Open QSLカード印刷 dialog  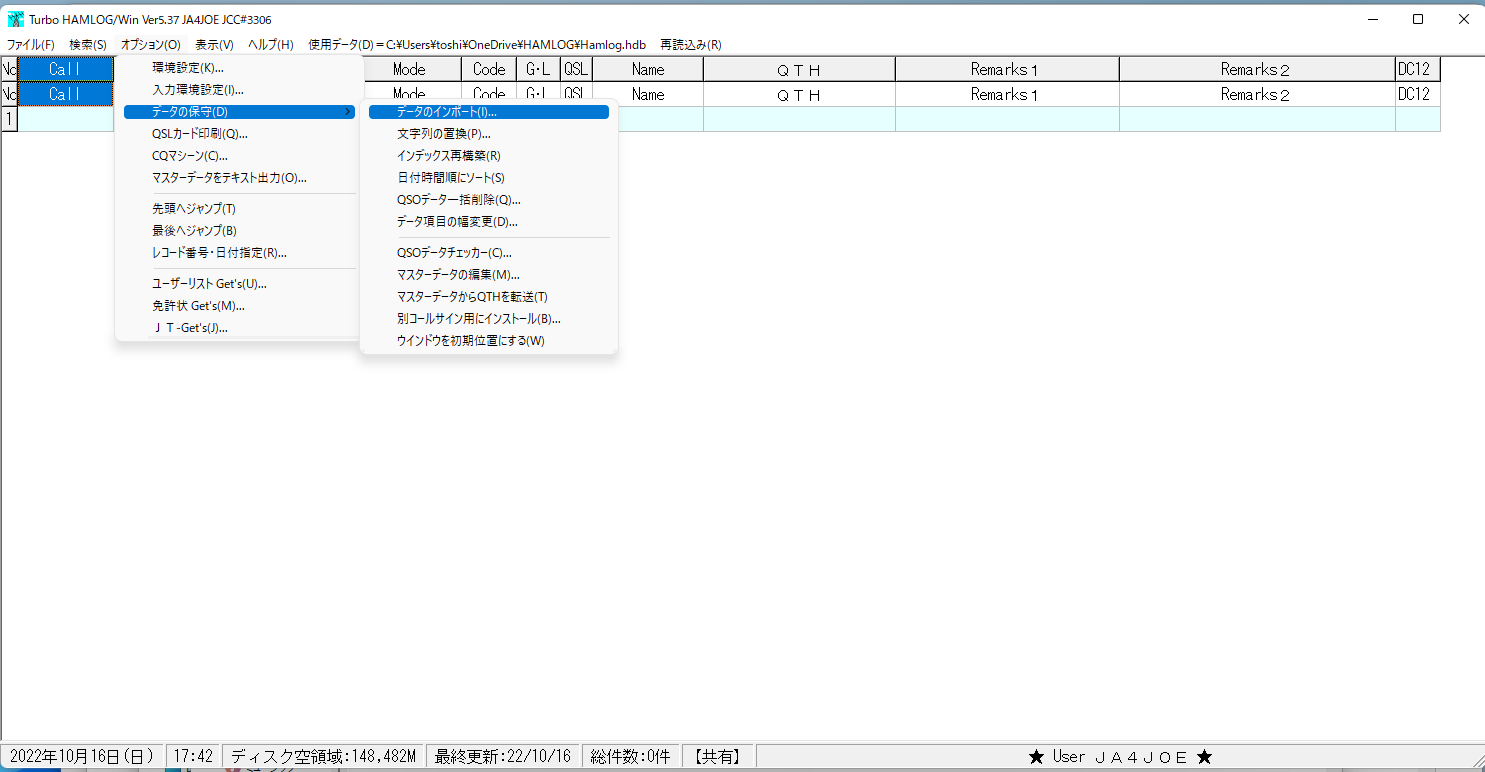click(x=200, y=133)
